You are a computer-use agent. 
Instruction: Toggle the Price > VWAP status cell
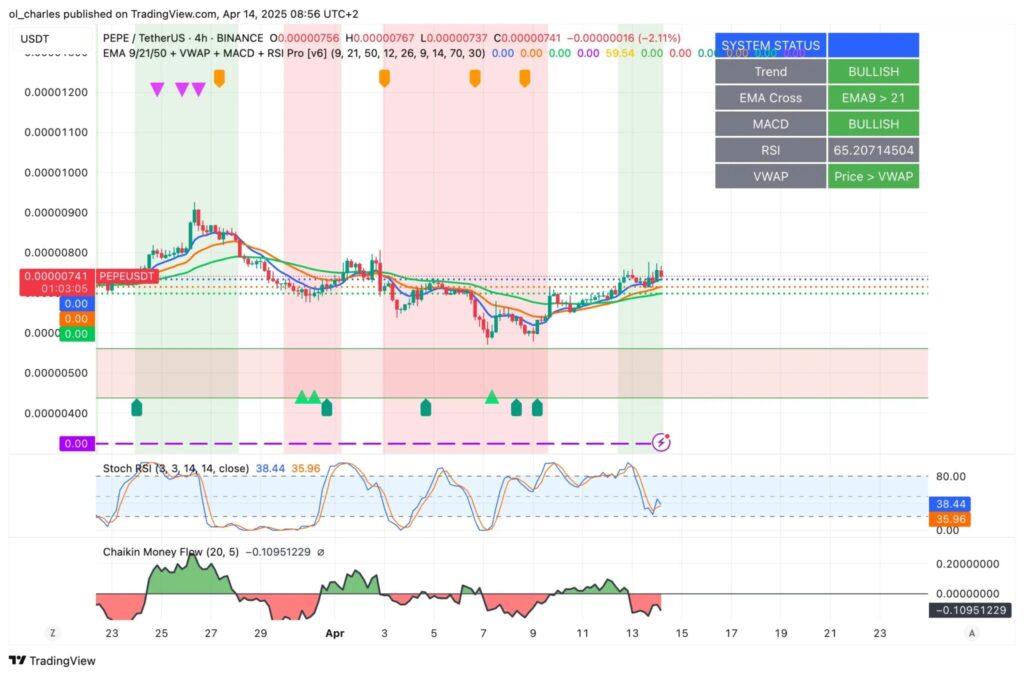click(x=873, y=176)
